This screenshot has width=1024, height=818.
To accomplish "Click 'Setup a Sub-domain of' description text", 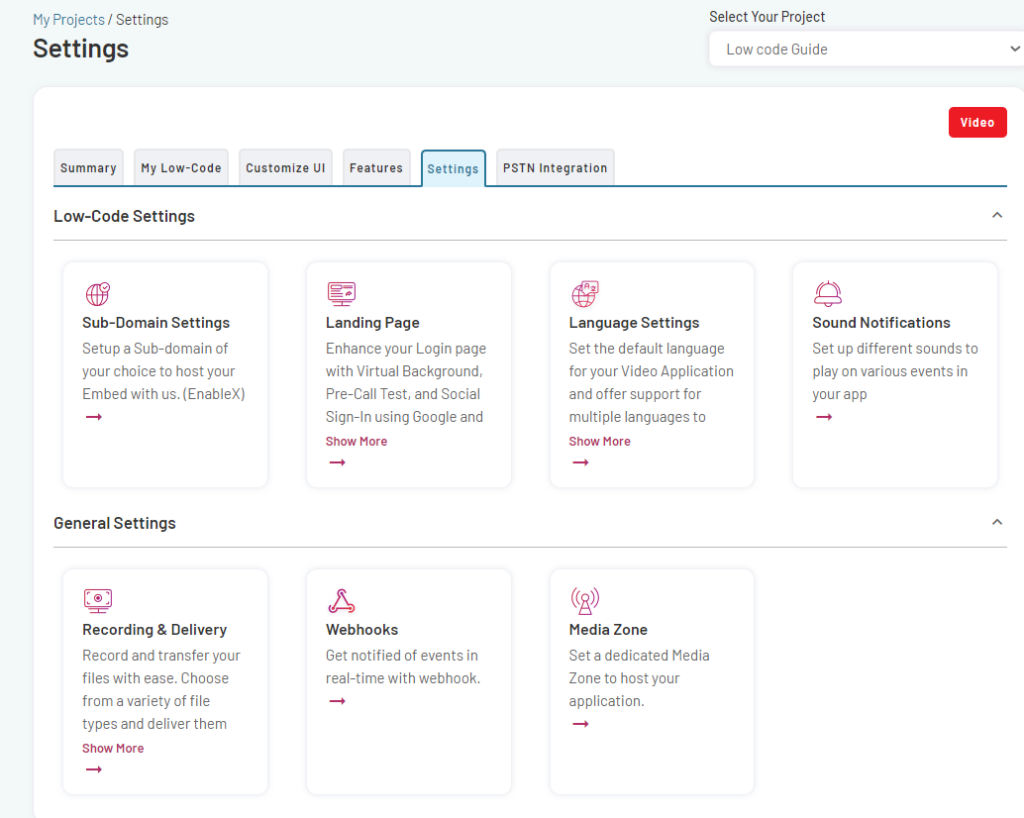I will click(x=155, y=349).
